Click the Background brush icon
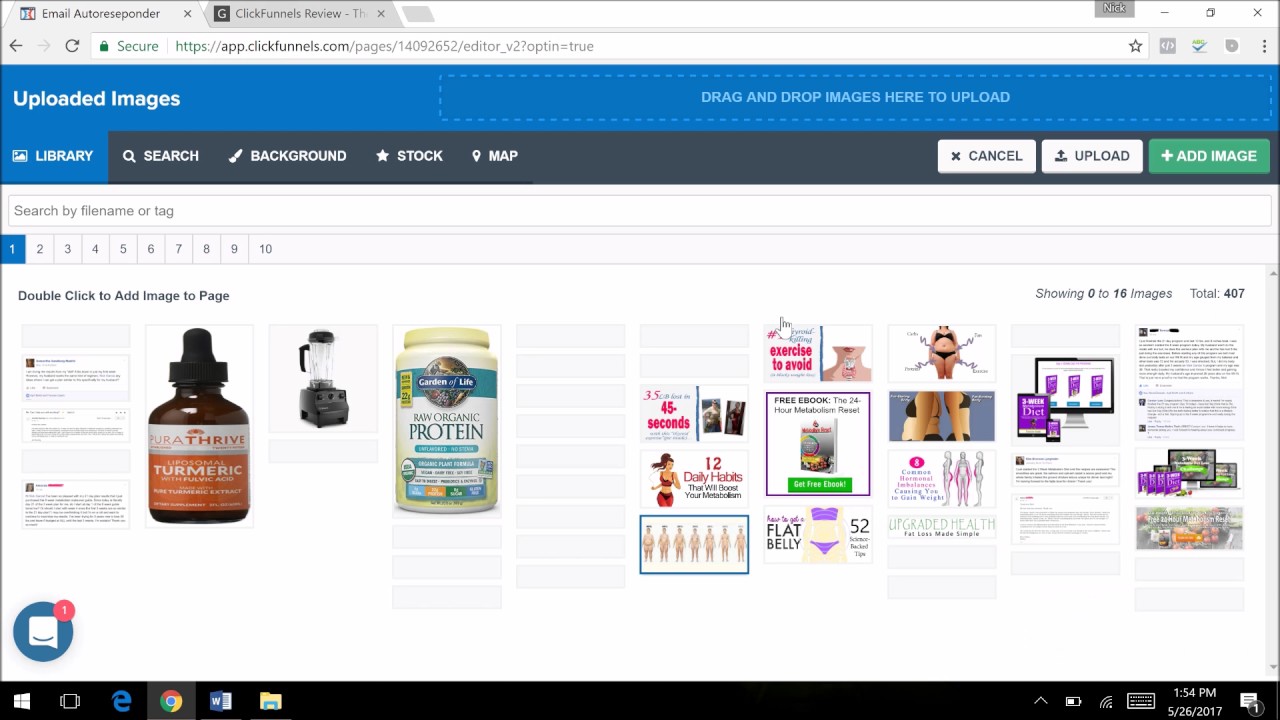 235,156
